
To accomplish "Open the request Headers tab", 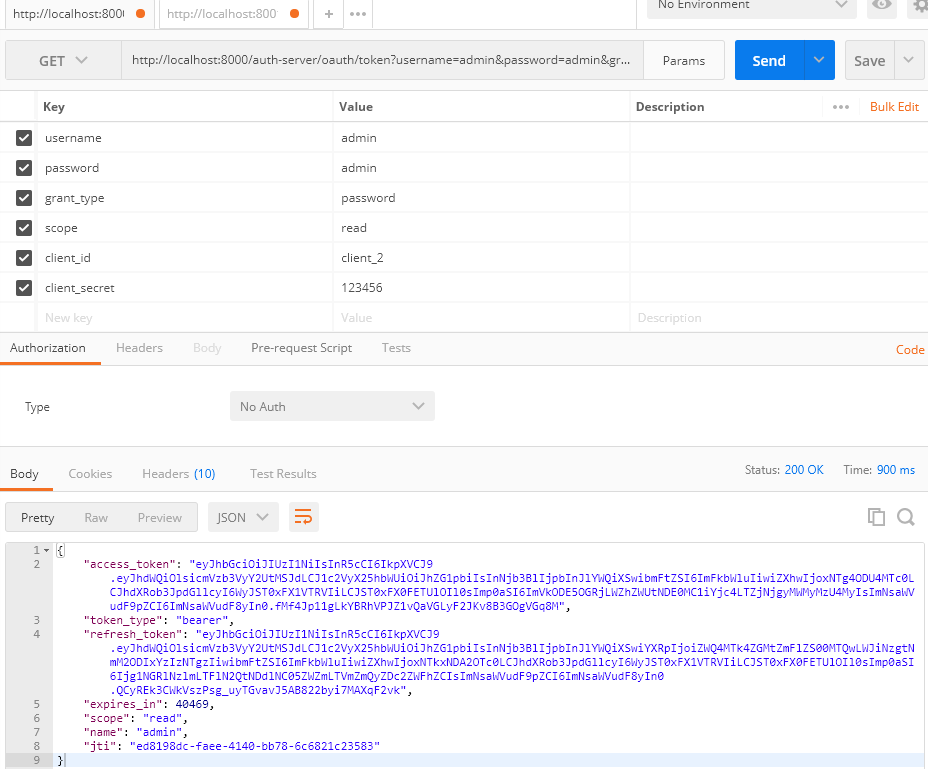I will pyautogui.click(x=139, y=348).
